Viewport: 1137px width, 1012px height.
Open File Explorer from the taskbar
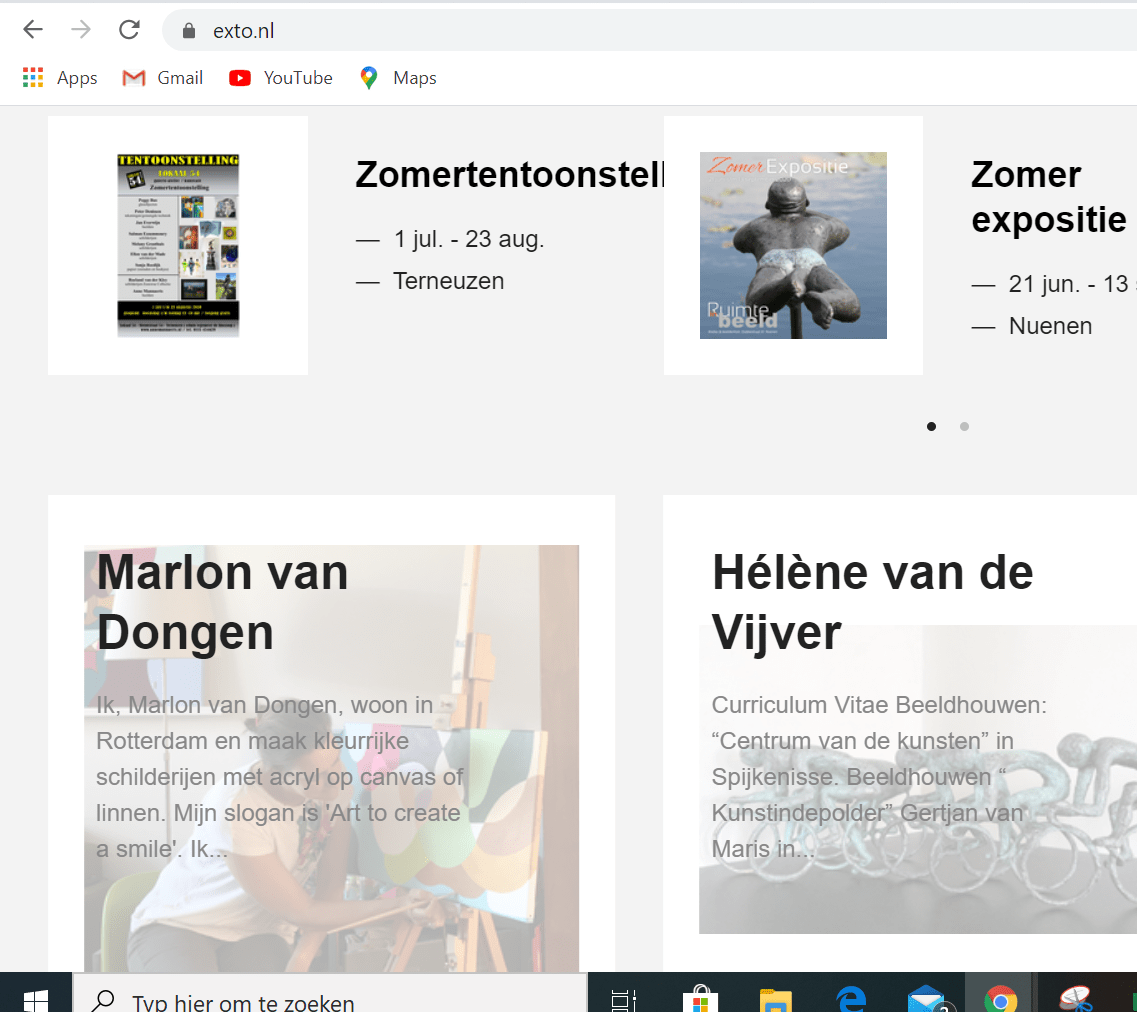pyautogui.click(x=775, y=999)
